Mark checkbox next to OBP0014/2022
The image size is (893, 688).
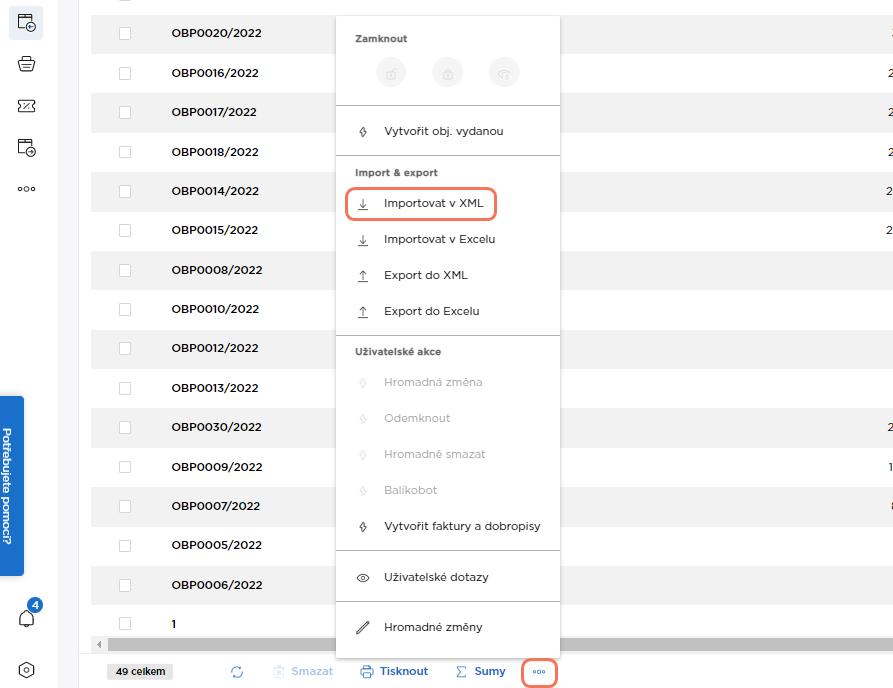[x=125, y=191]
